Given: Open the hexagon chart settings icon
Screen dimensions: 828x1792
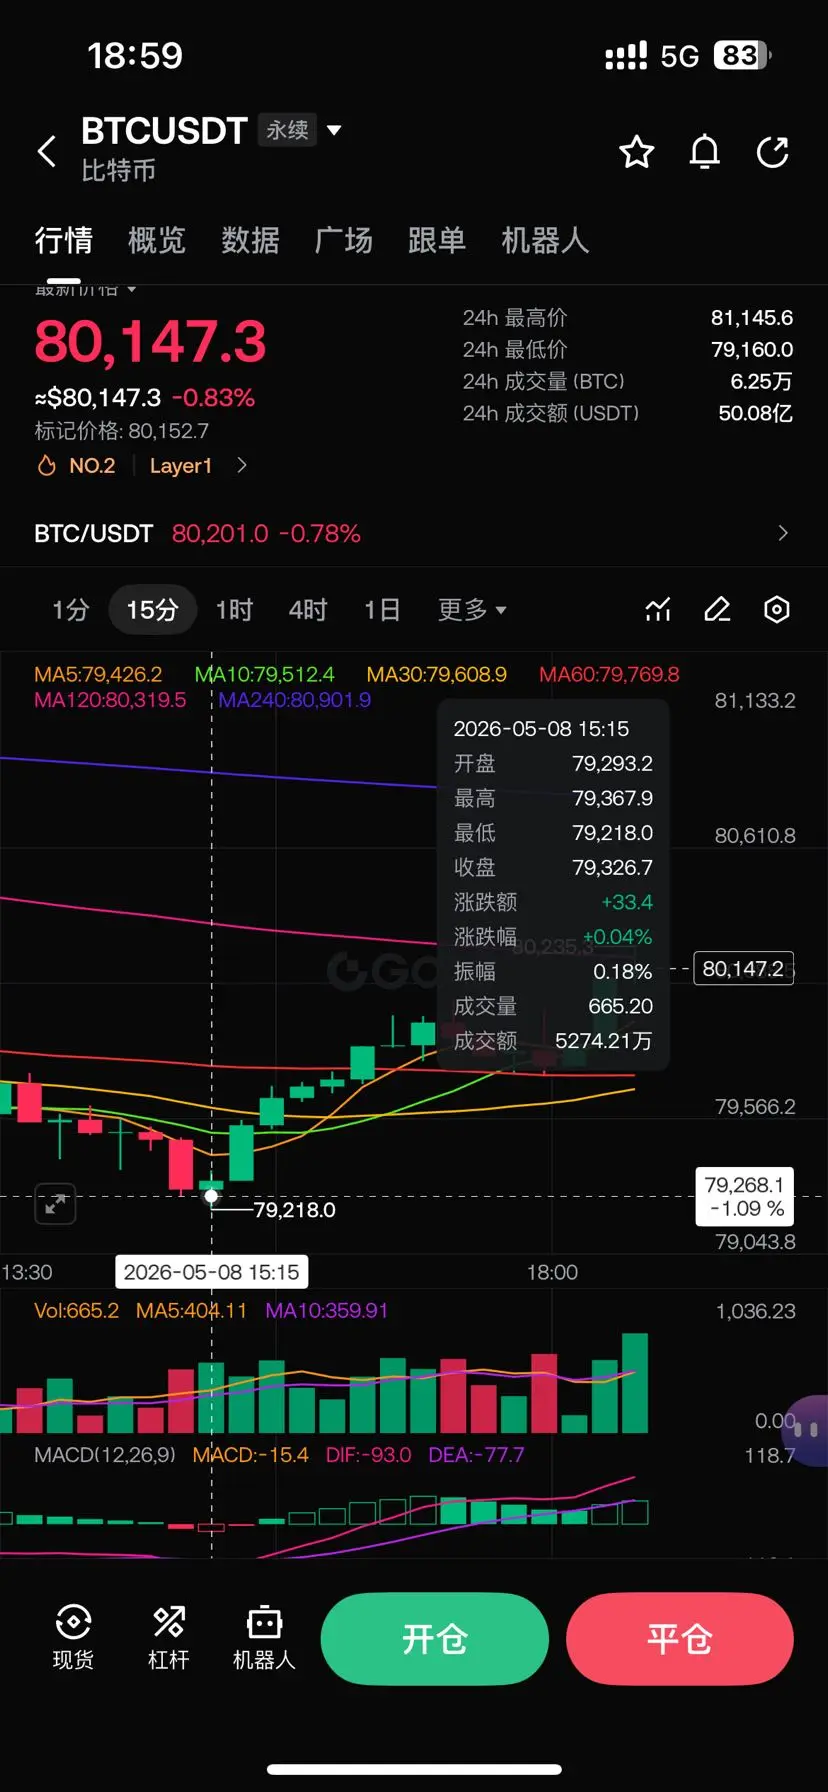Looking at the screenshot, I should click(x=777, y=609).
